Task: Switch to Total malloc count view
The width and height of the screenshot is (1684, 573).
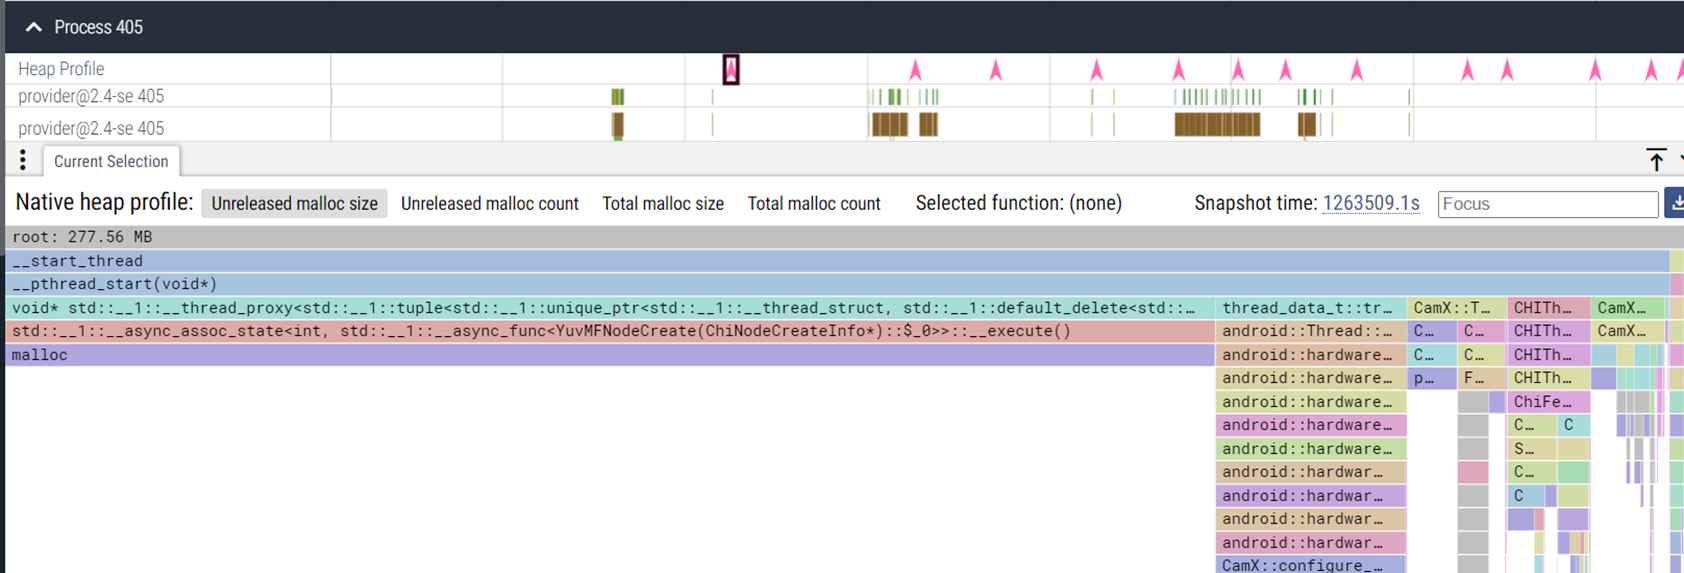Action: click(x=813, y=203)
